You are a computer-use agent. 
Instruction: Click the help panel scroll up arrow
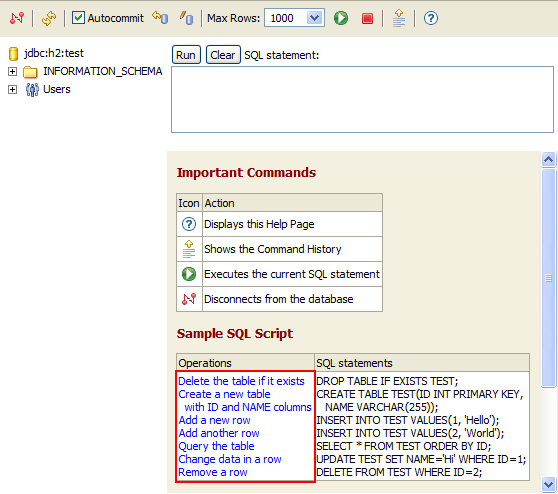click(548, 159)
